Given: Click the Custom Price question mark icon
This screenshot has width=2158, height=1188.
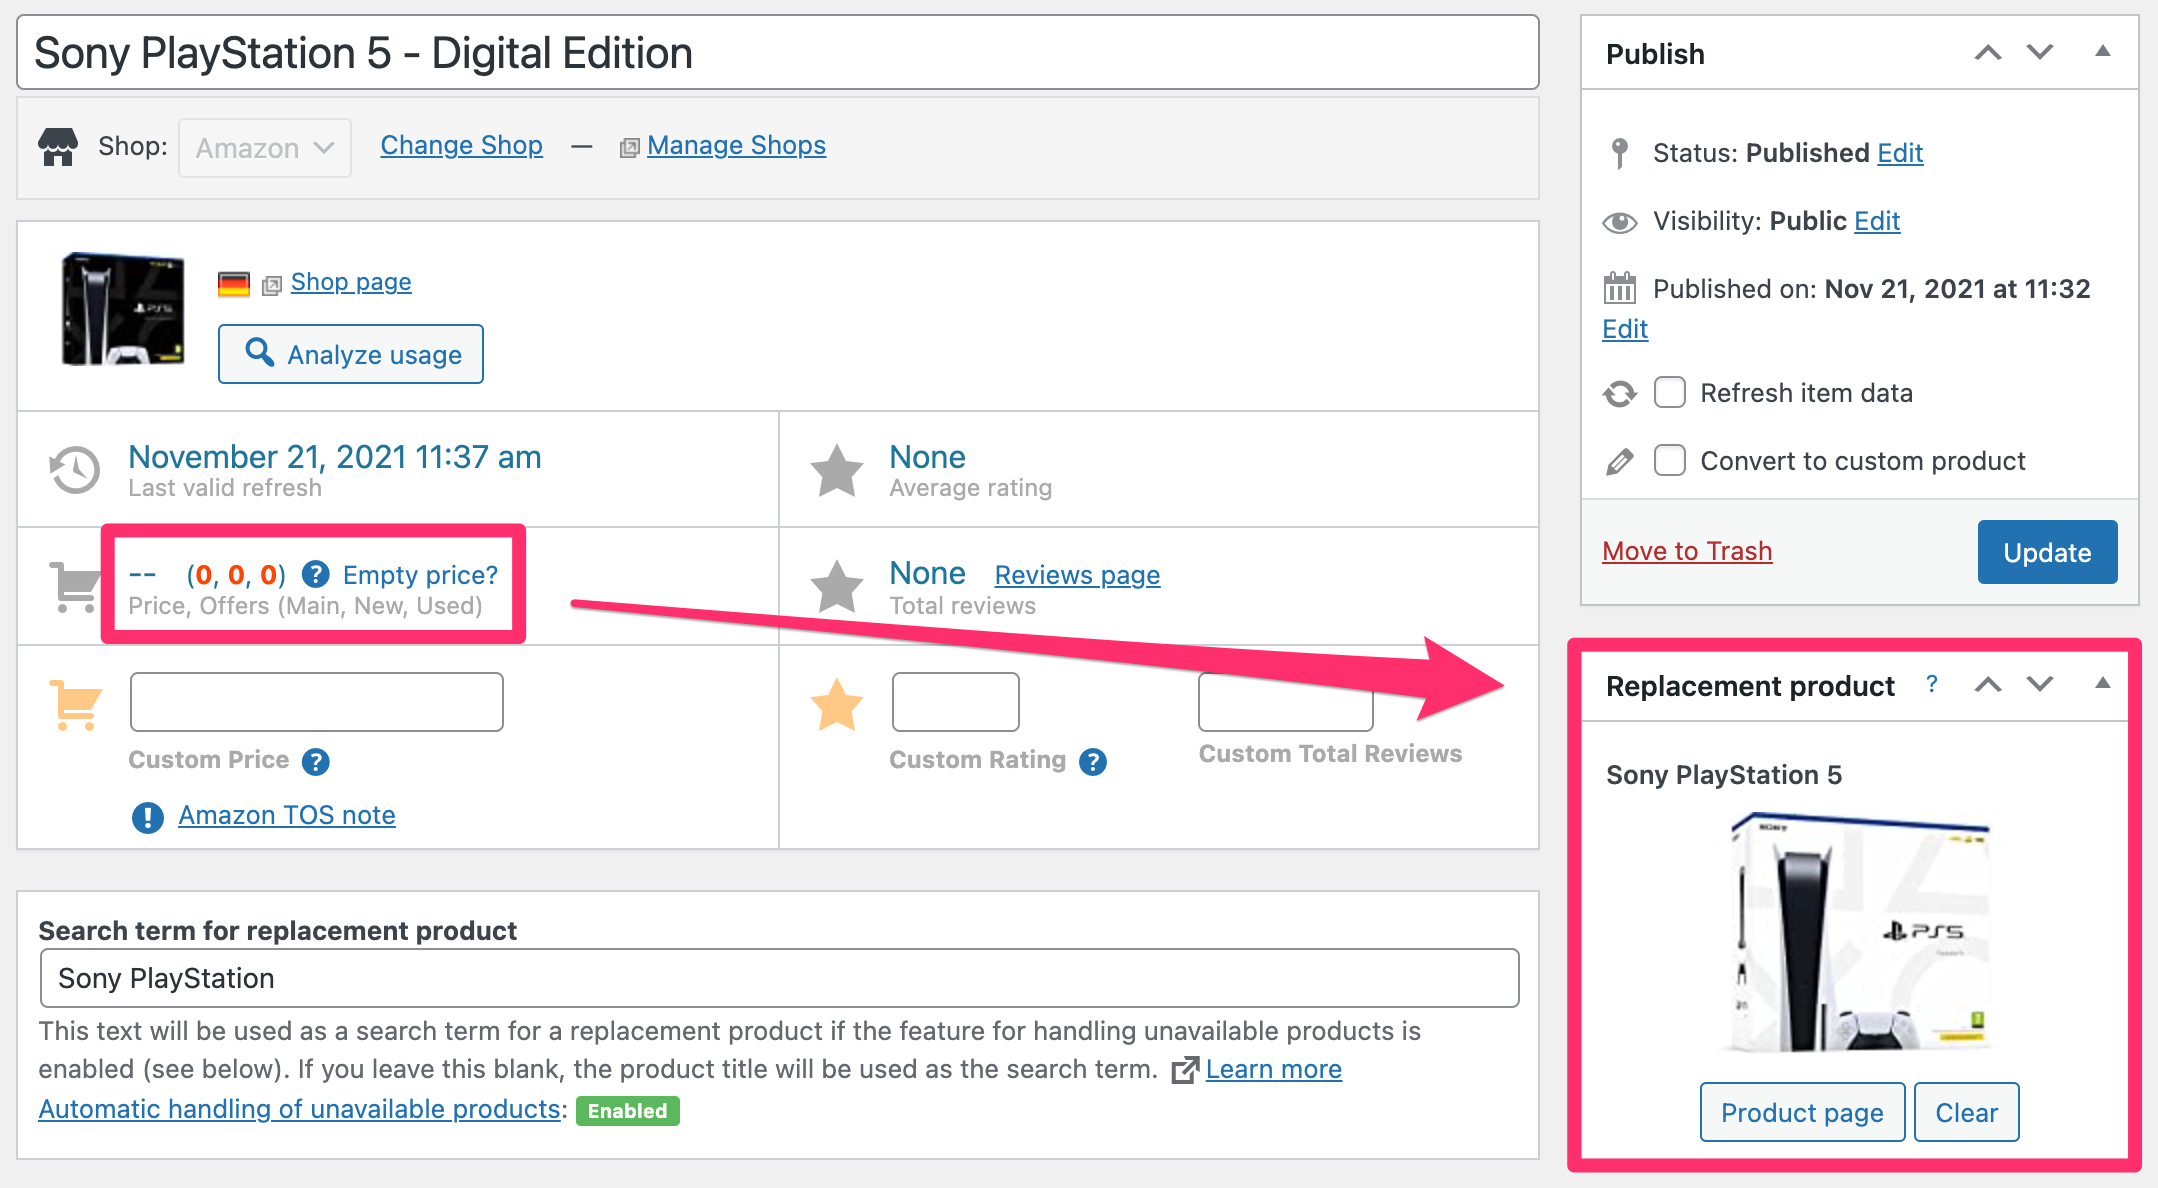Looking at the screenshot, I should pyautogui.click(x=317, y=762).
